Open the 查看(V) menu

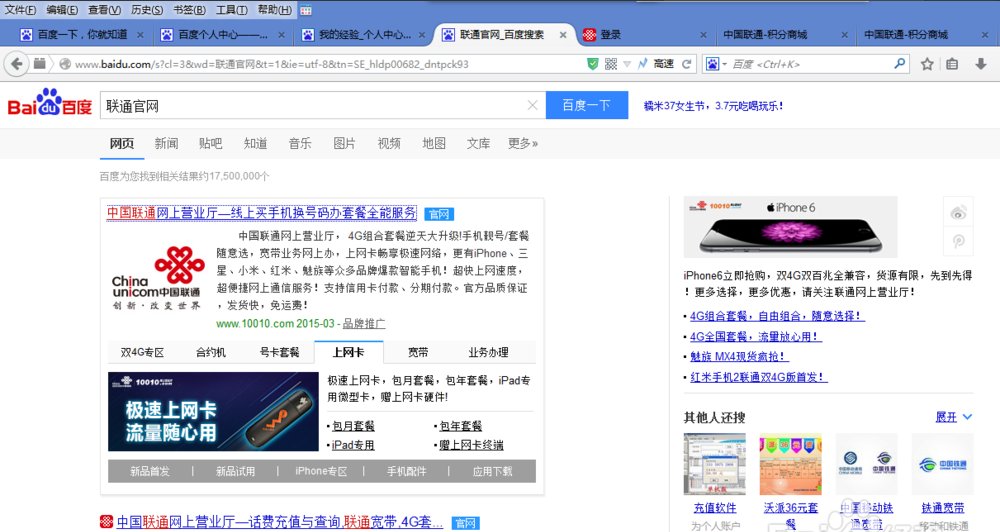105,10
